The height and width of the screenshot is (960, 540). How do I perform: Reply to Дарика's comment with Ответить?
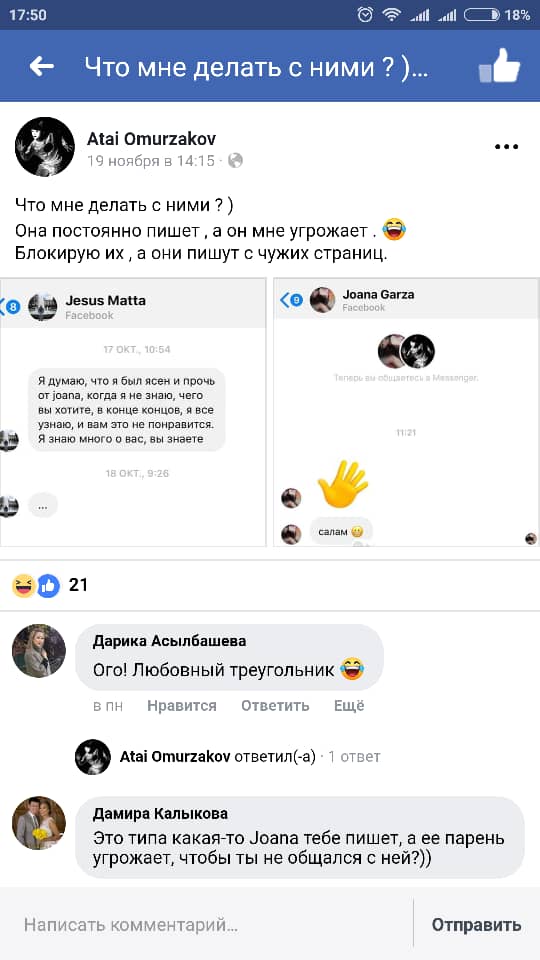tap(275, 705)
